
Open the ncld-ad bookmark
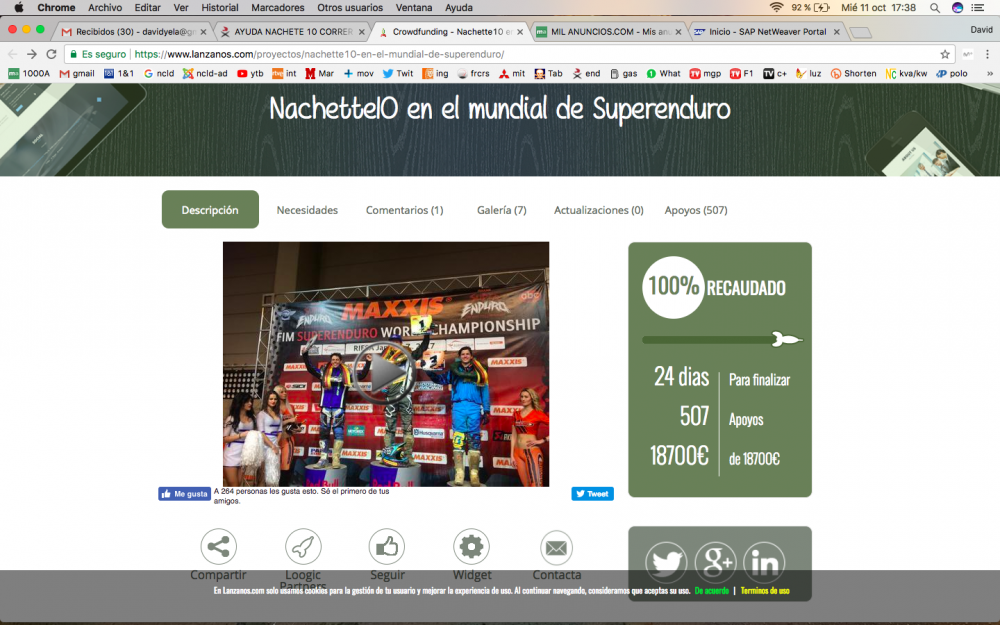205,73
